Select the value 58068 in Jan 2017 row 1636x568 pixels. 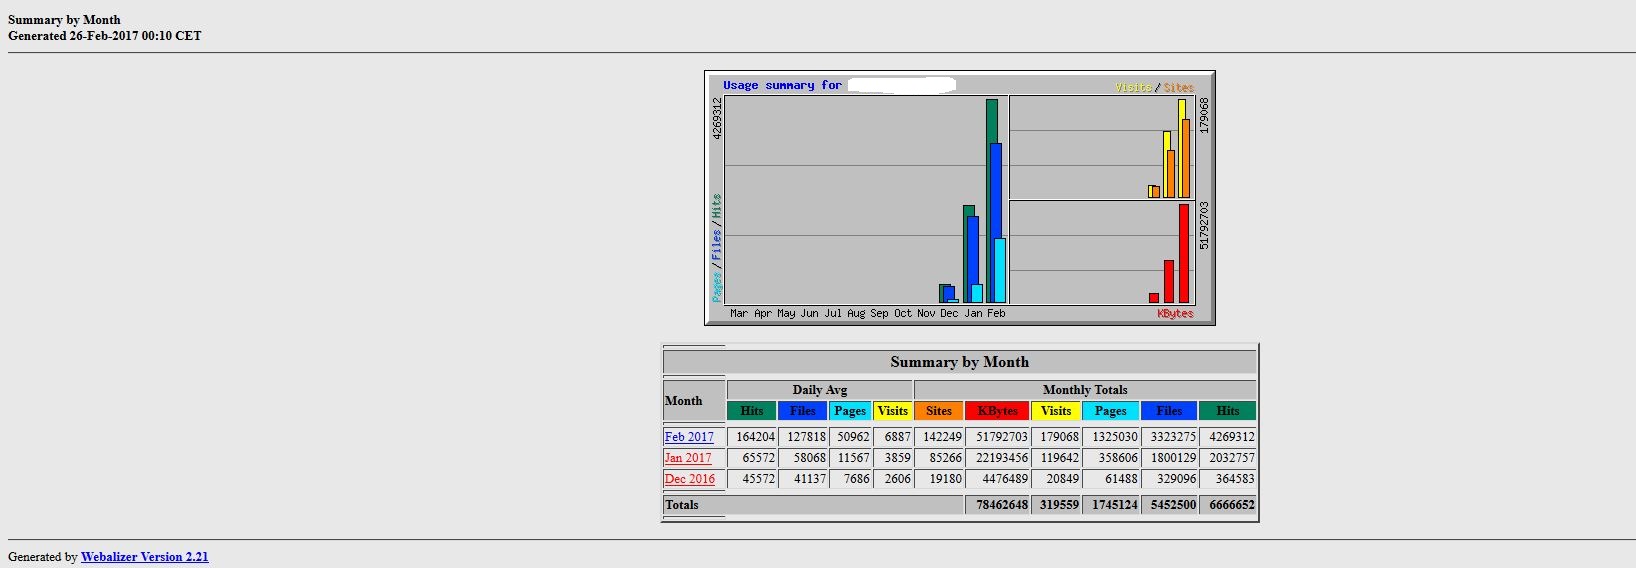tap(810, 458)
